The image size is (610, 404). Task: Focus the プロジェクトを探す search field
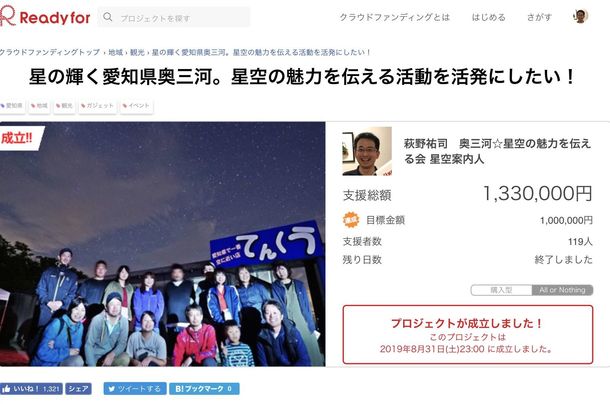click(x=174, y=17)
